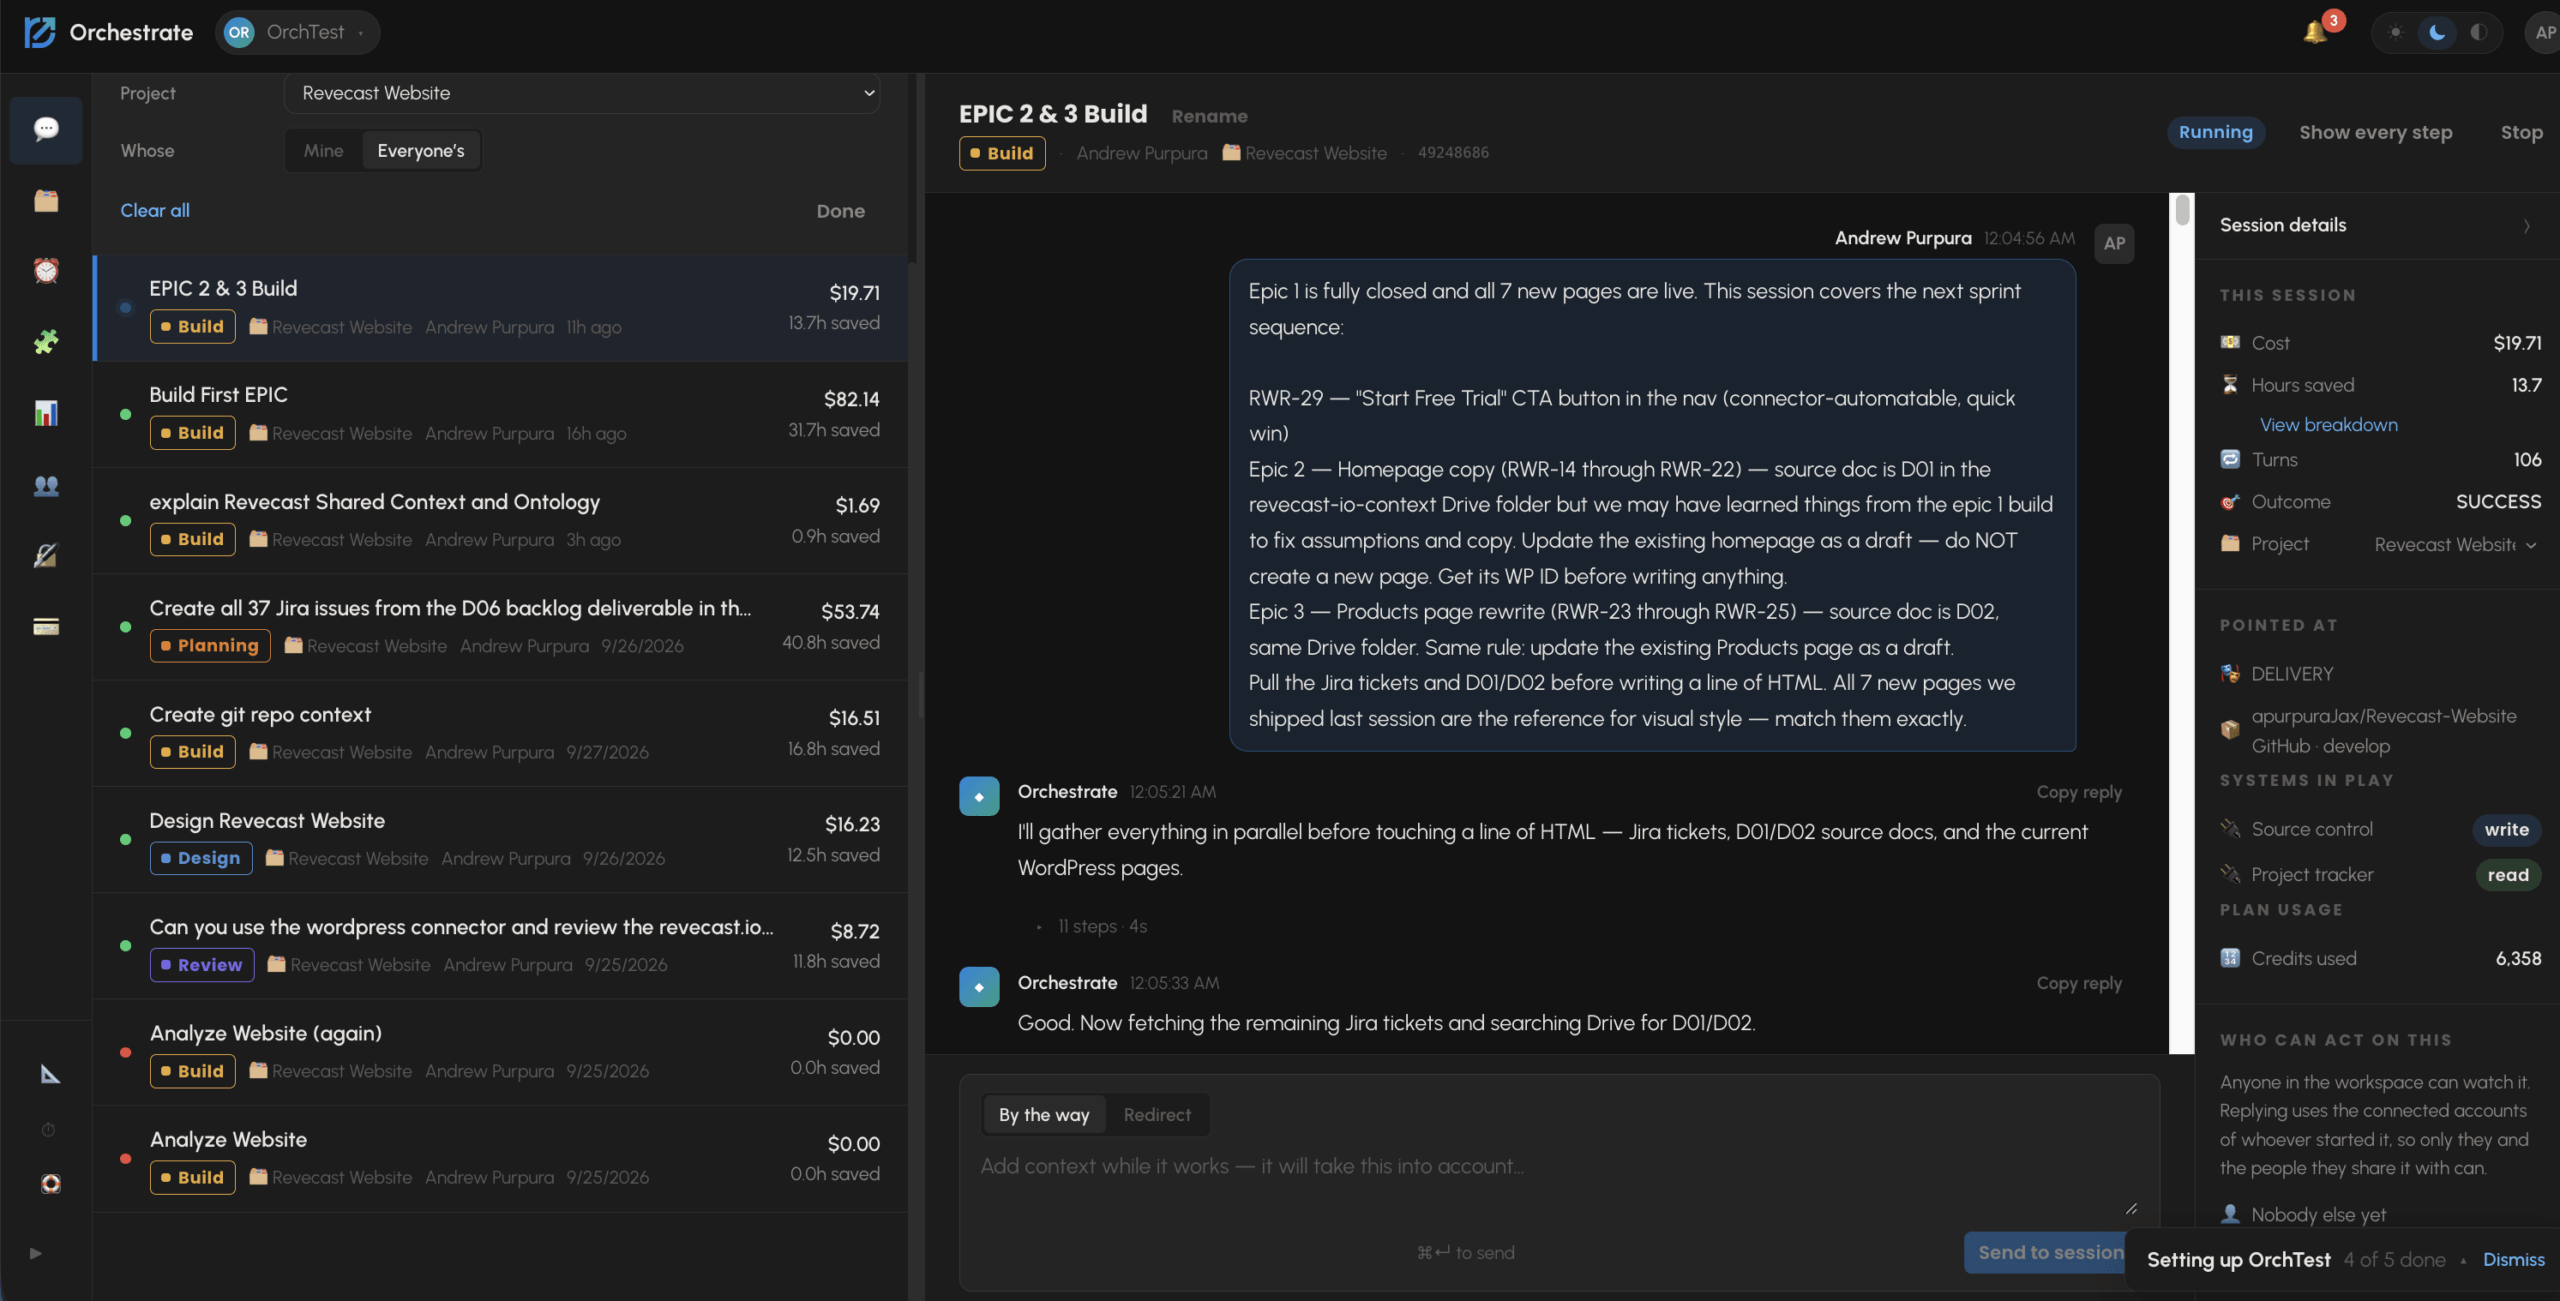The width and height of the screenshot is (2560, 1301).
Task: Open the pen and paper sidebar icon
Action: click(x=46, y=556)
